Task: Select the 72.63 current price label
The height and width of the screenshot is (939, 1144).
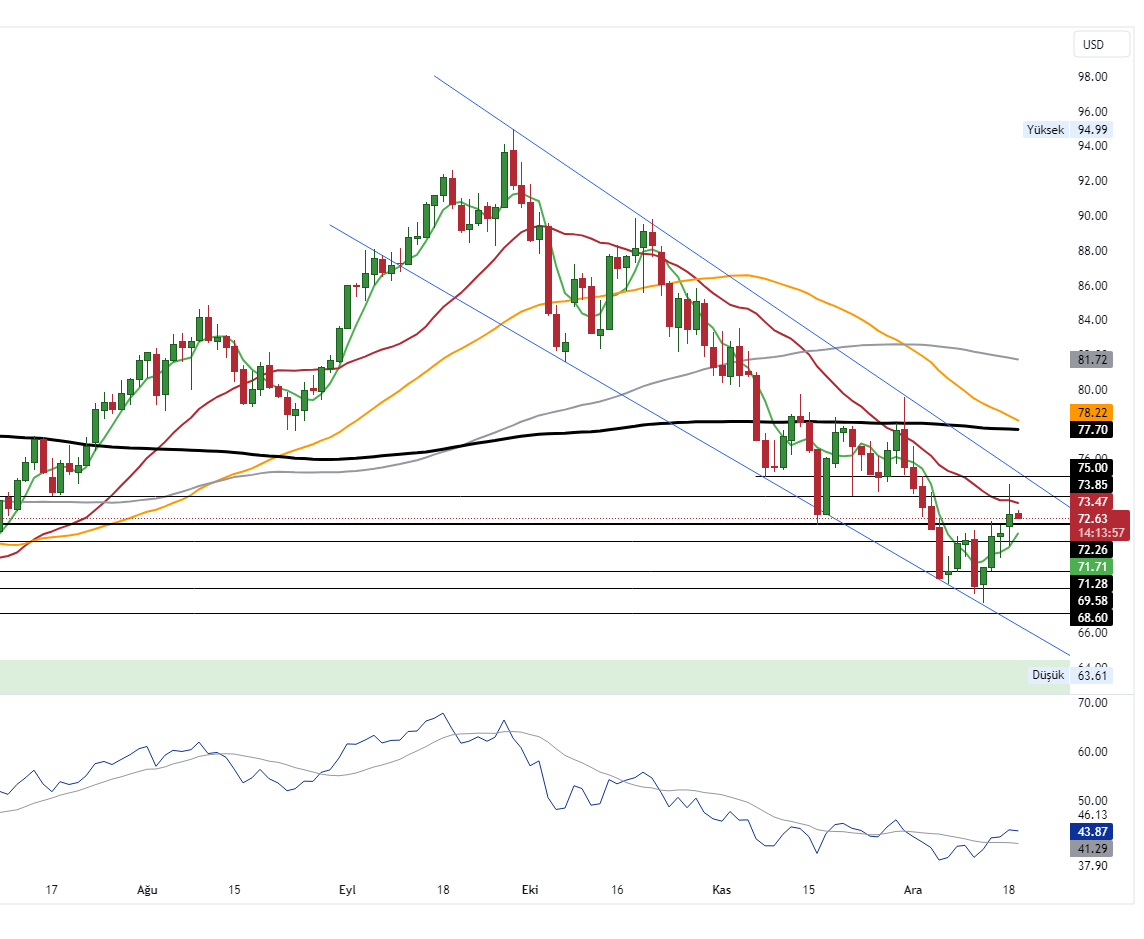Action: click(1094, 518)
